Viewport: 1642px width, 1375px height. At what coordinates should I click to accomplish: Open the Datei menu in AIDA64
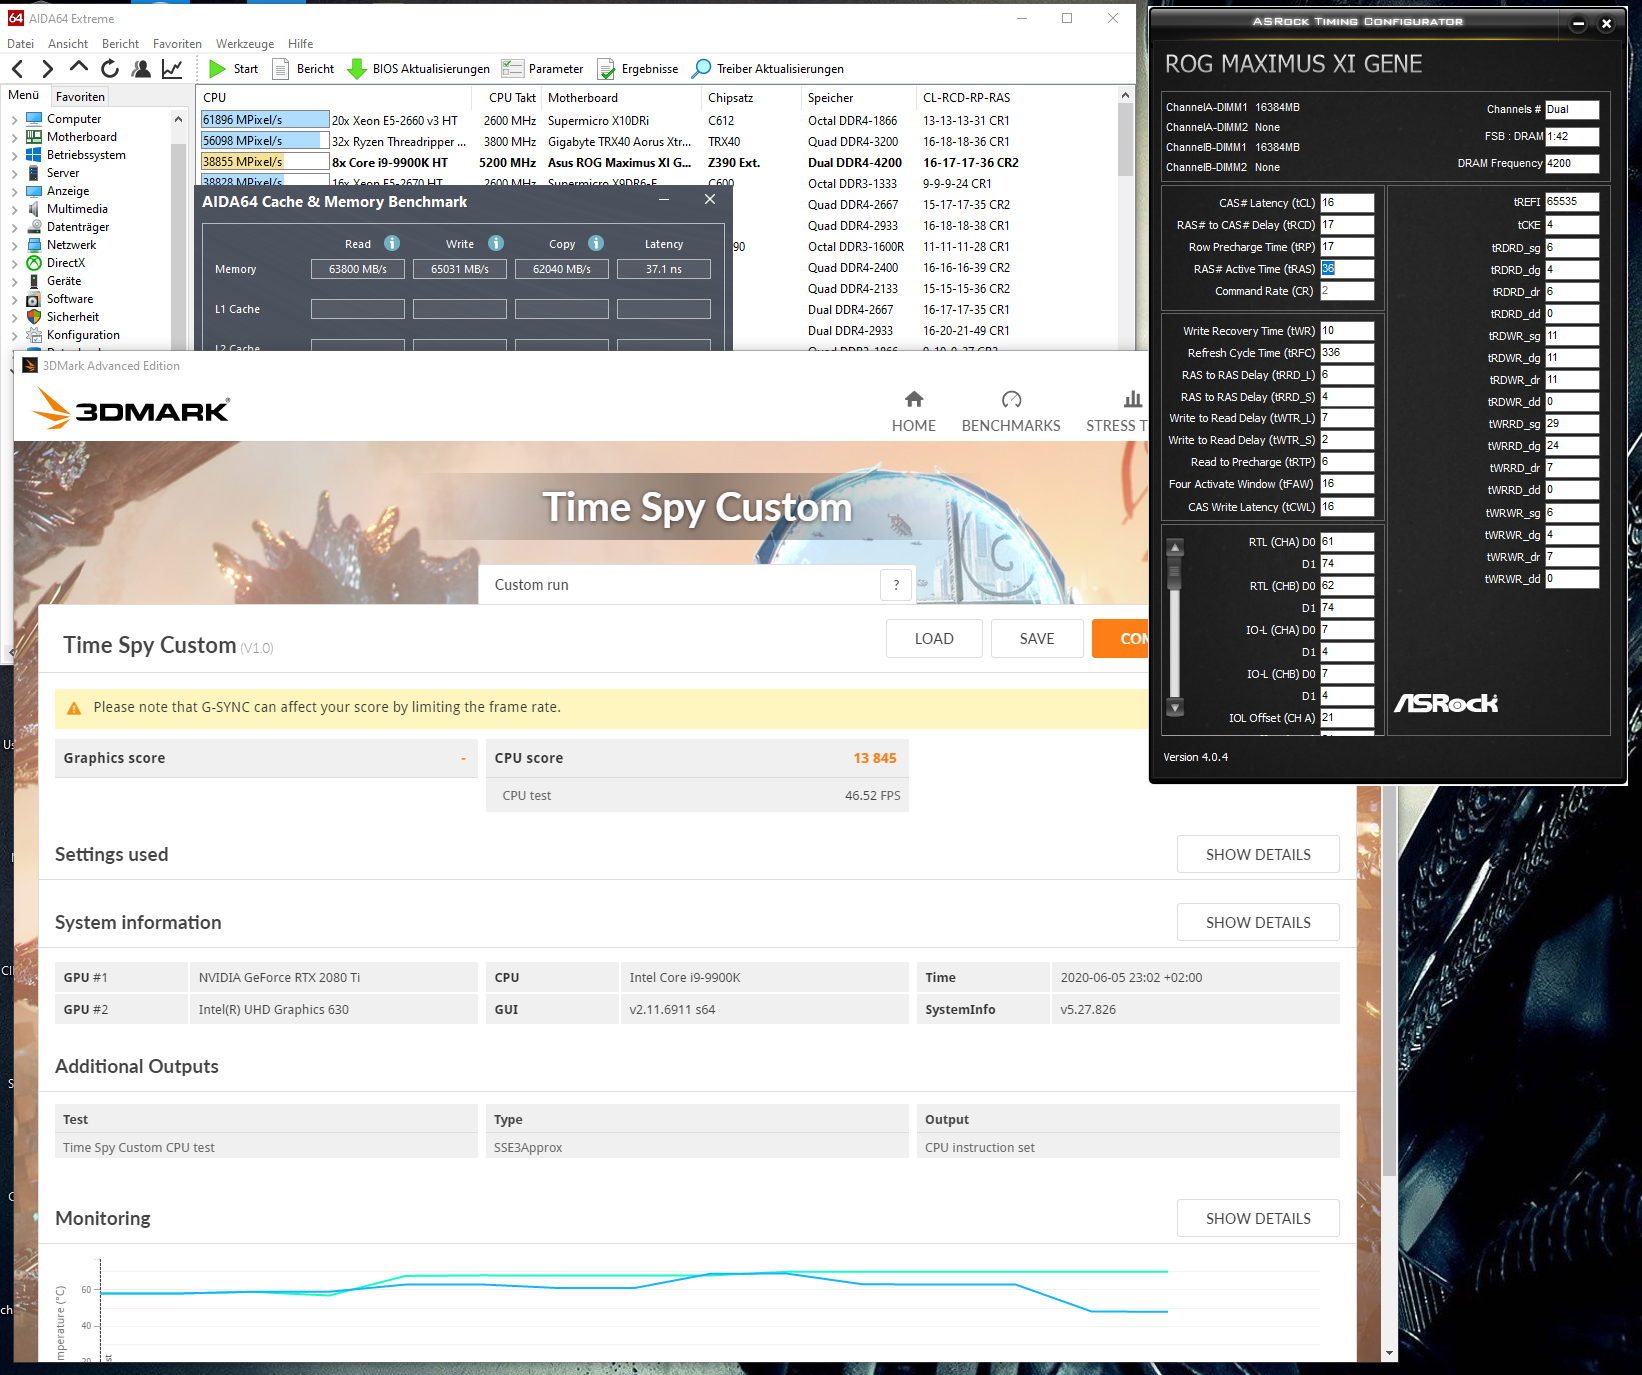20,44
